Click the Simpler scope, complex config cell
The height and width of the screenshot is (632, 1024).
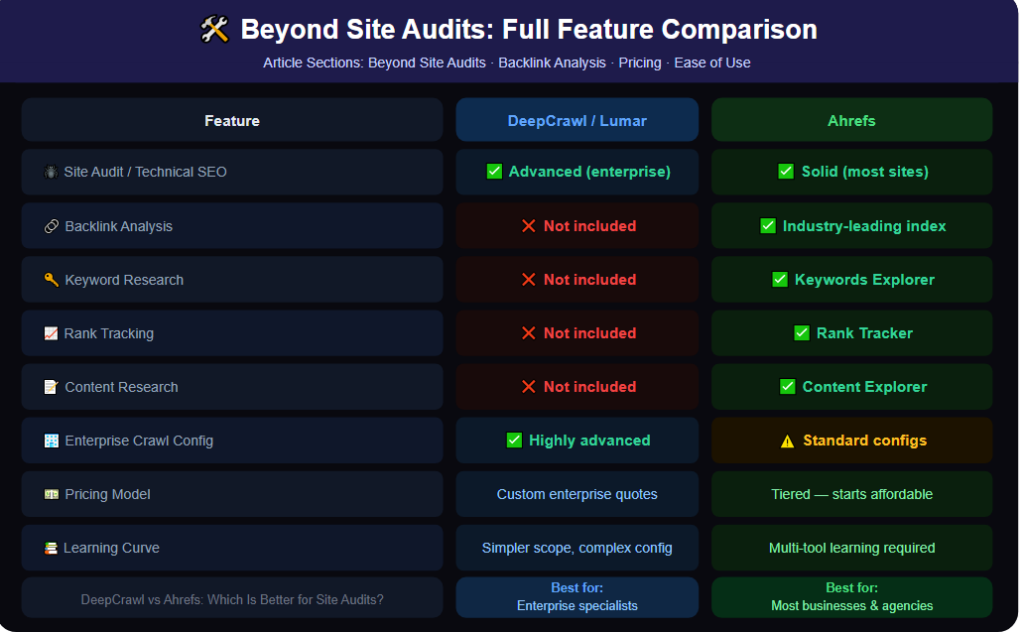coord(577,548)
